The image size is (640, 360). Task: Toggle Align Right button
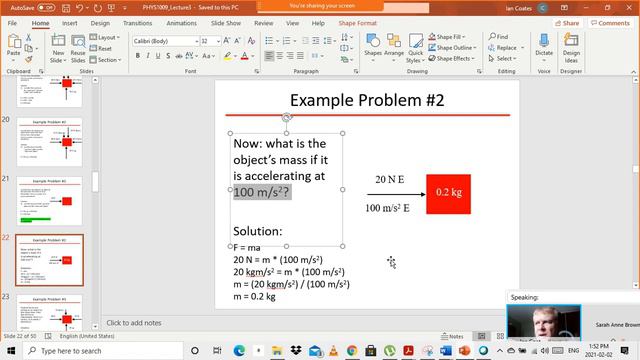coord(290,56)
